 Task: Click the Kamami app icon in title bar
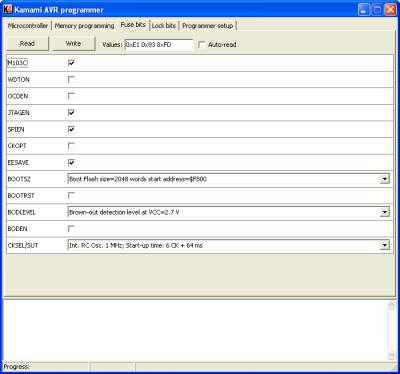coord(8,9)
